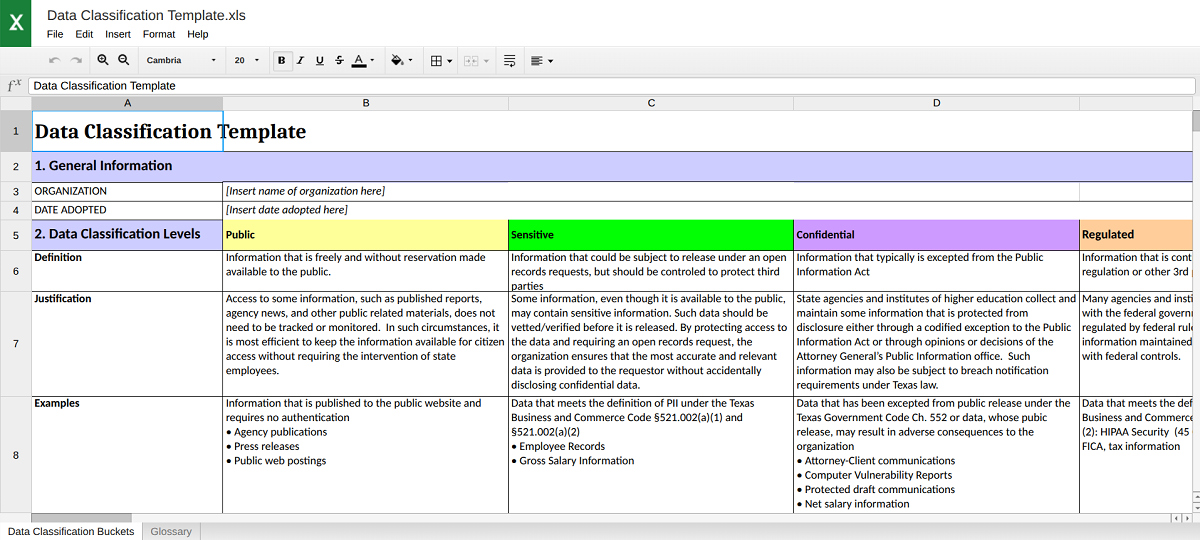This screenshot has width=1200, height=540.
Task: Zoom in on the spreadsheet
Action: click(103, 61)
